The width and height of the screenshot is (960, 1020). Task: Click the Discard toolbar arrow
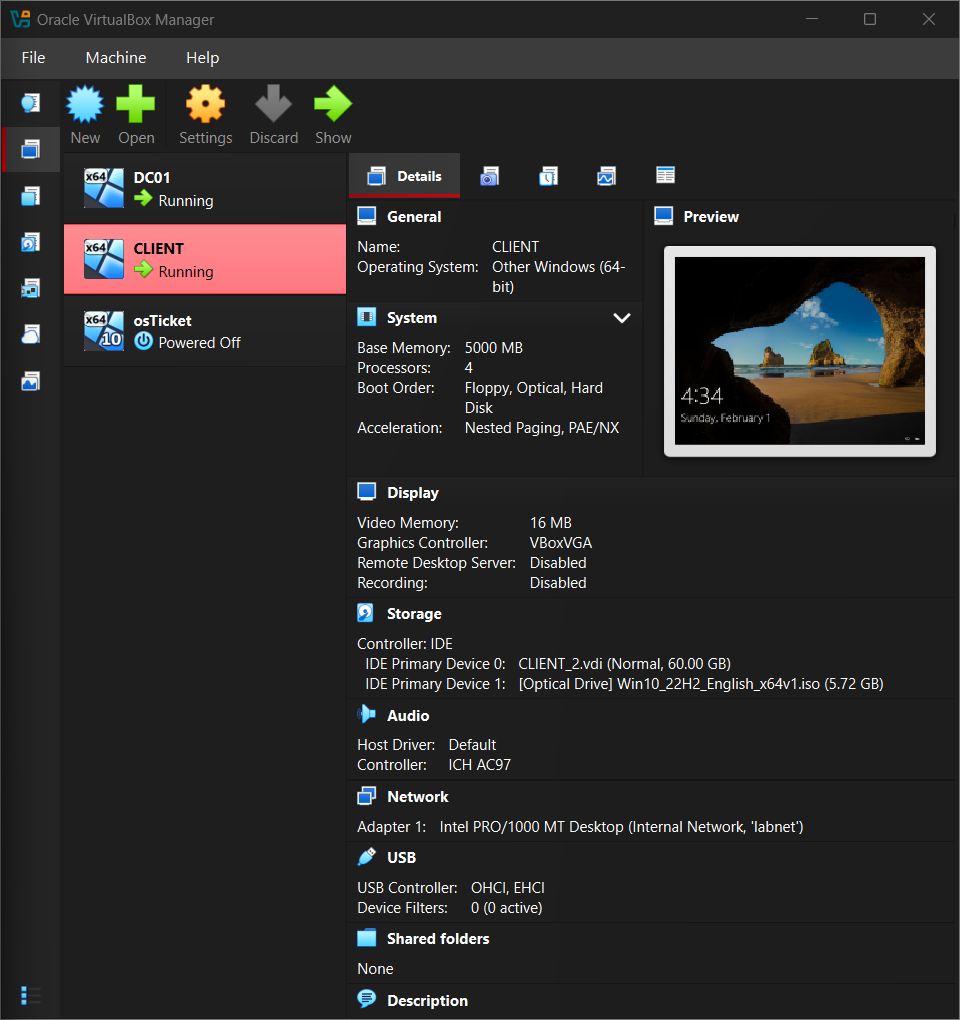pyautogui.click(x=274, y=114)
